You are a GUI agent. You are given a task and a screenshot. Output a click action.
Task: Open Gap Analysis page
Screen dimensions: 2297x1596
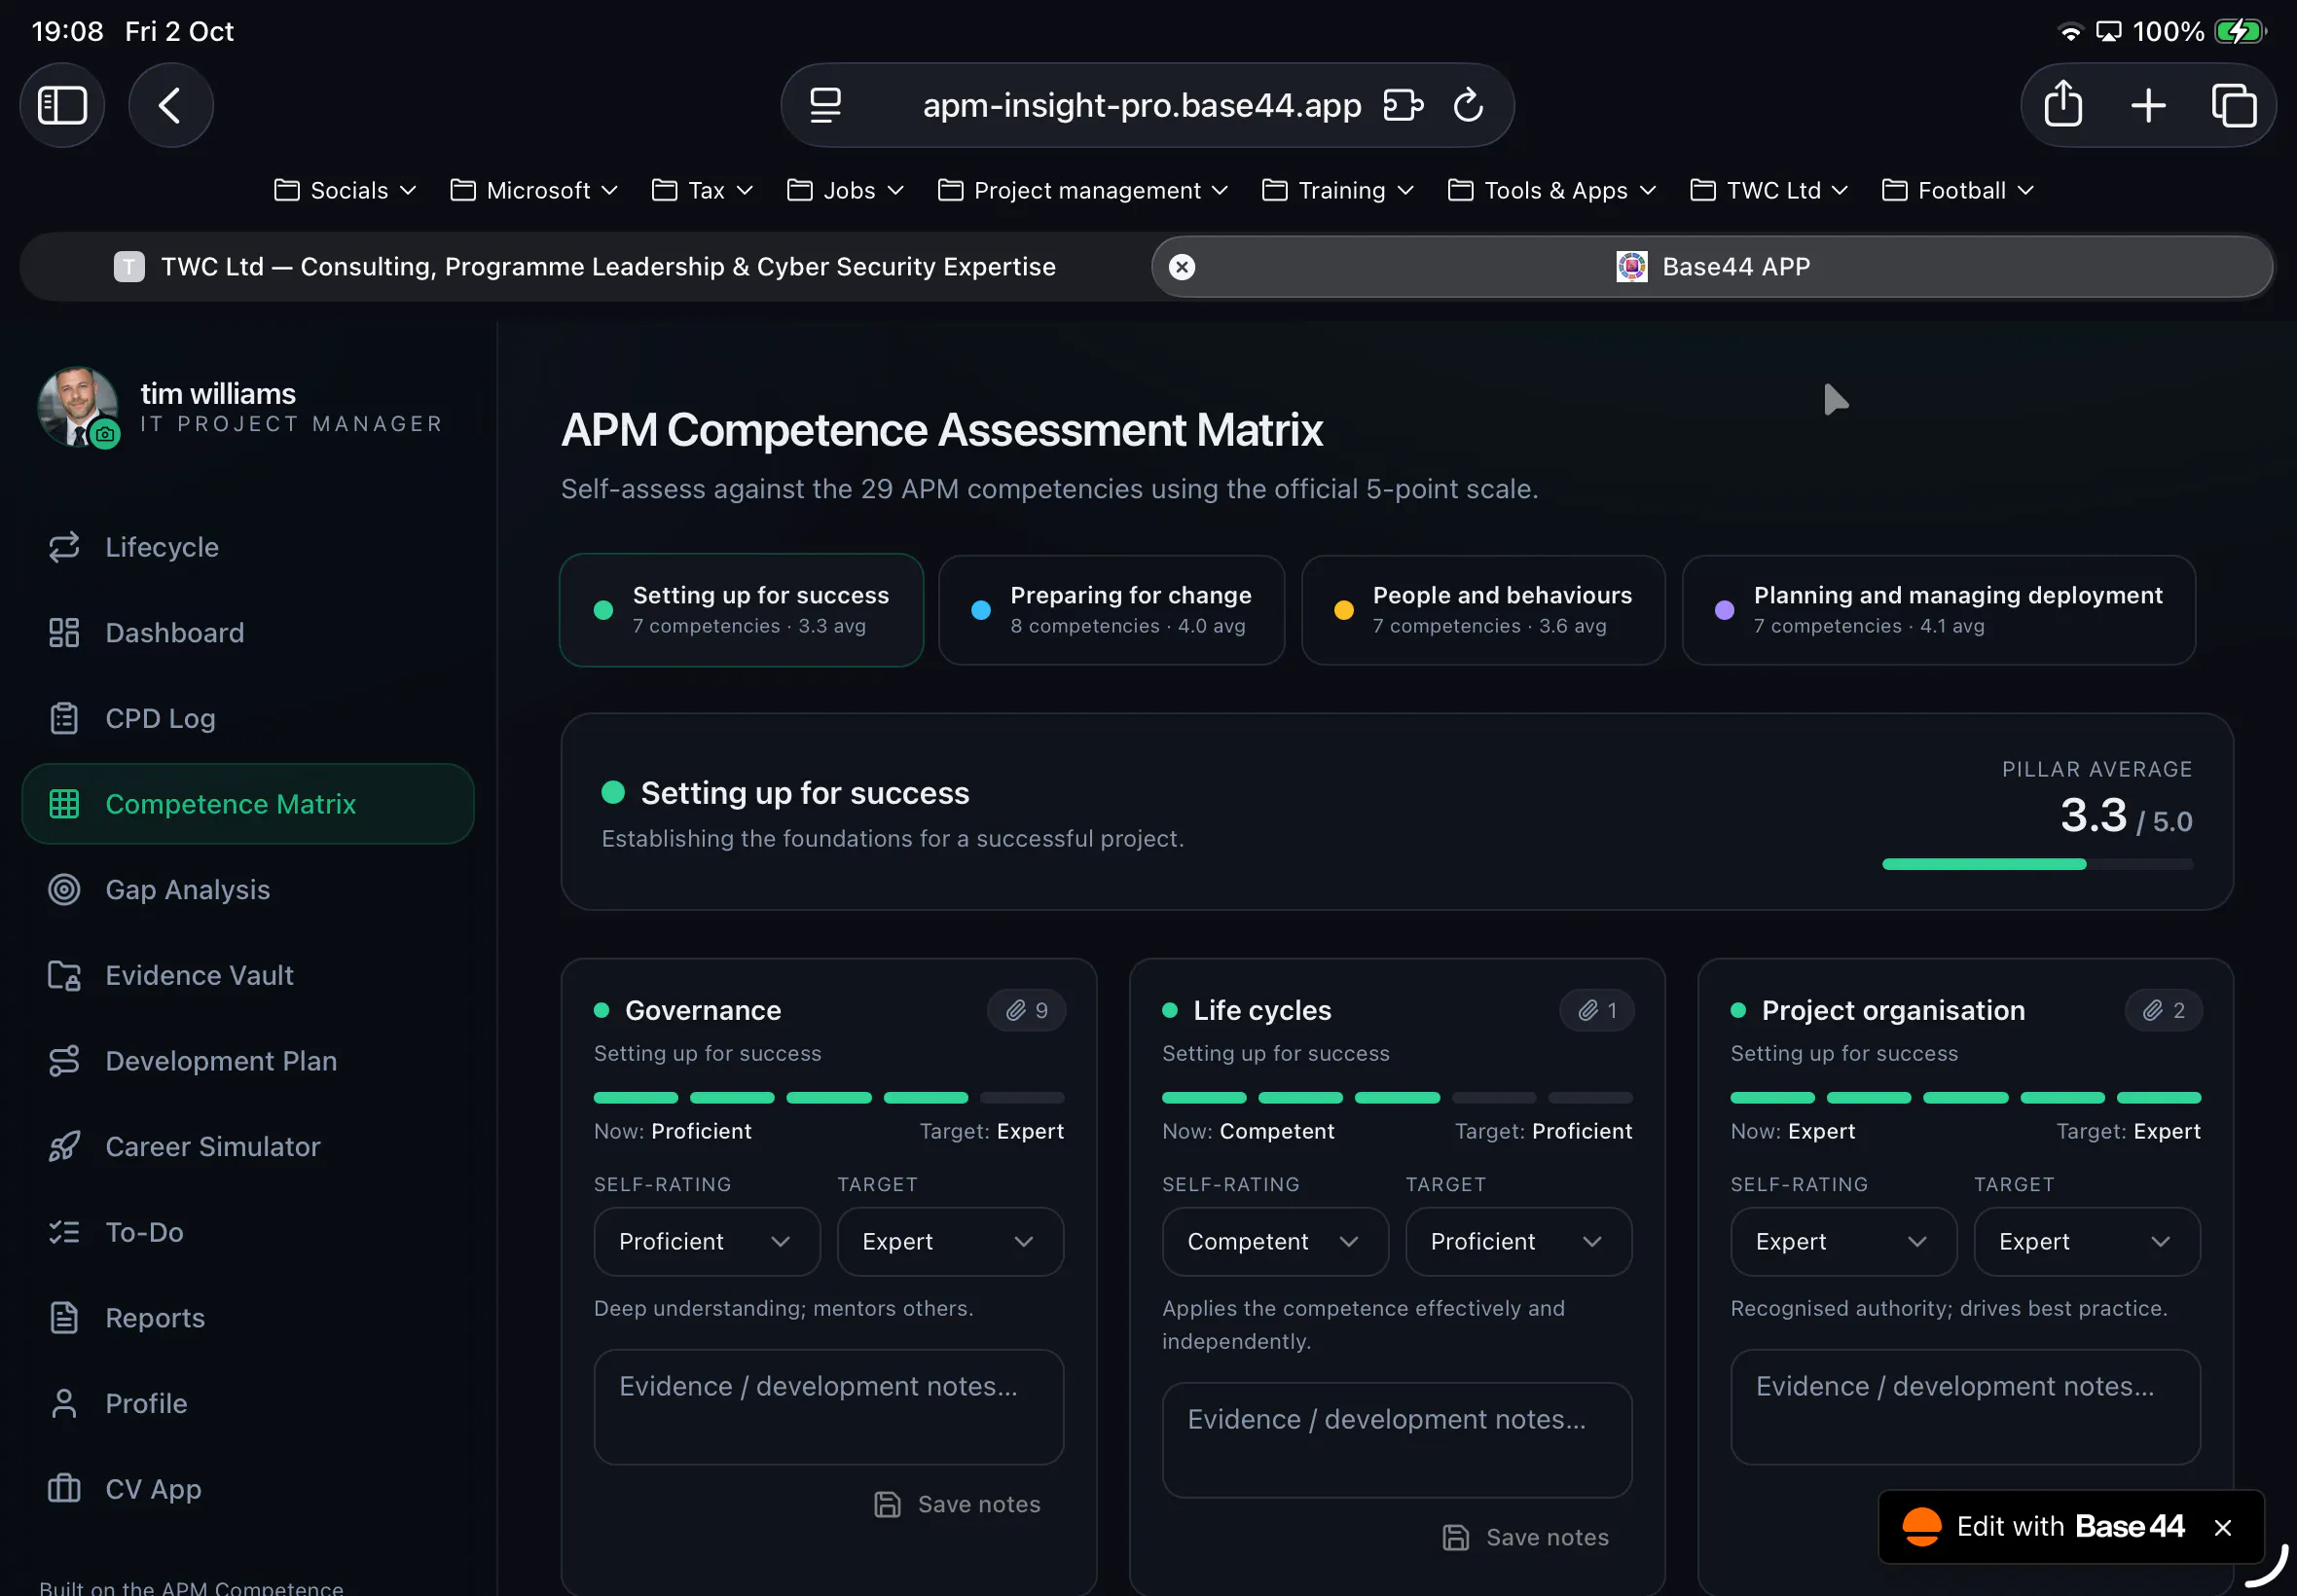[248, 890]
